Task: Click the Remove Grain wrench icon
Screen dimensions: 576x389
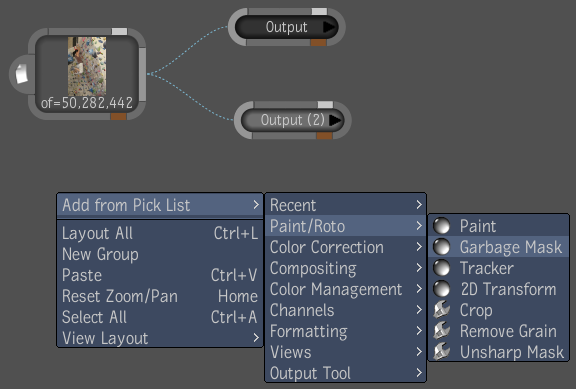Action: [442, 331]
